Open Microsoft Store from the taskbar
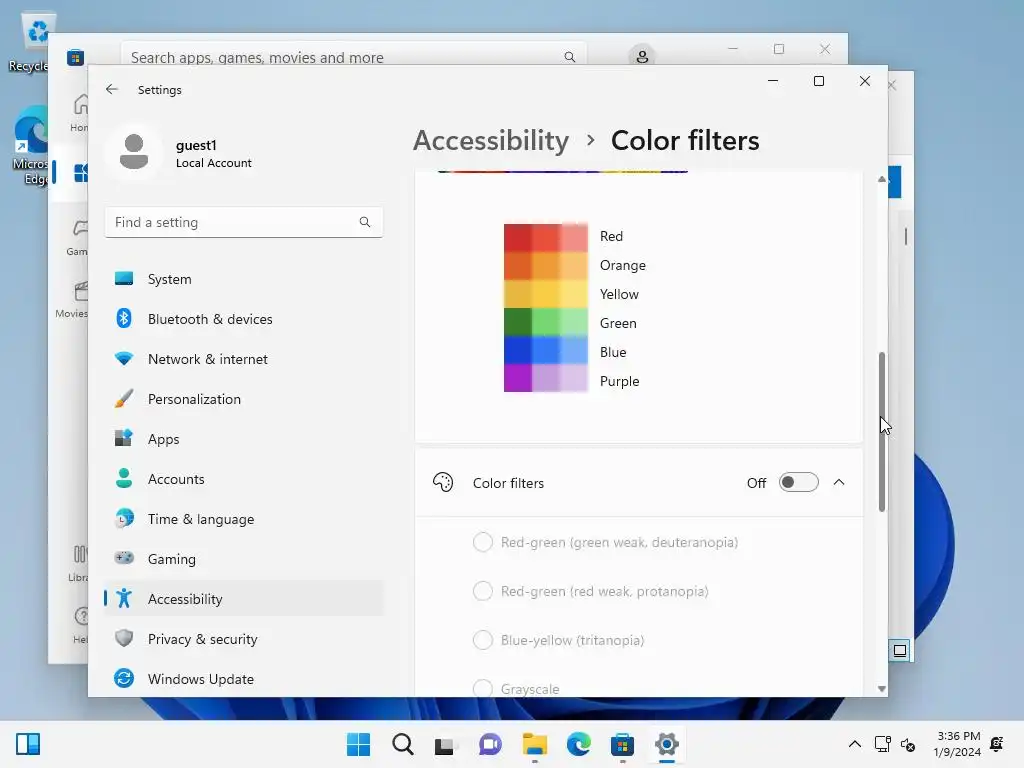The width and height of the screenshot is (1024, 768). tap(622, 744)
